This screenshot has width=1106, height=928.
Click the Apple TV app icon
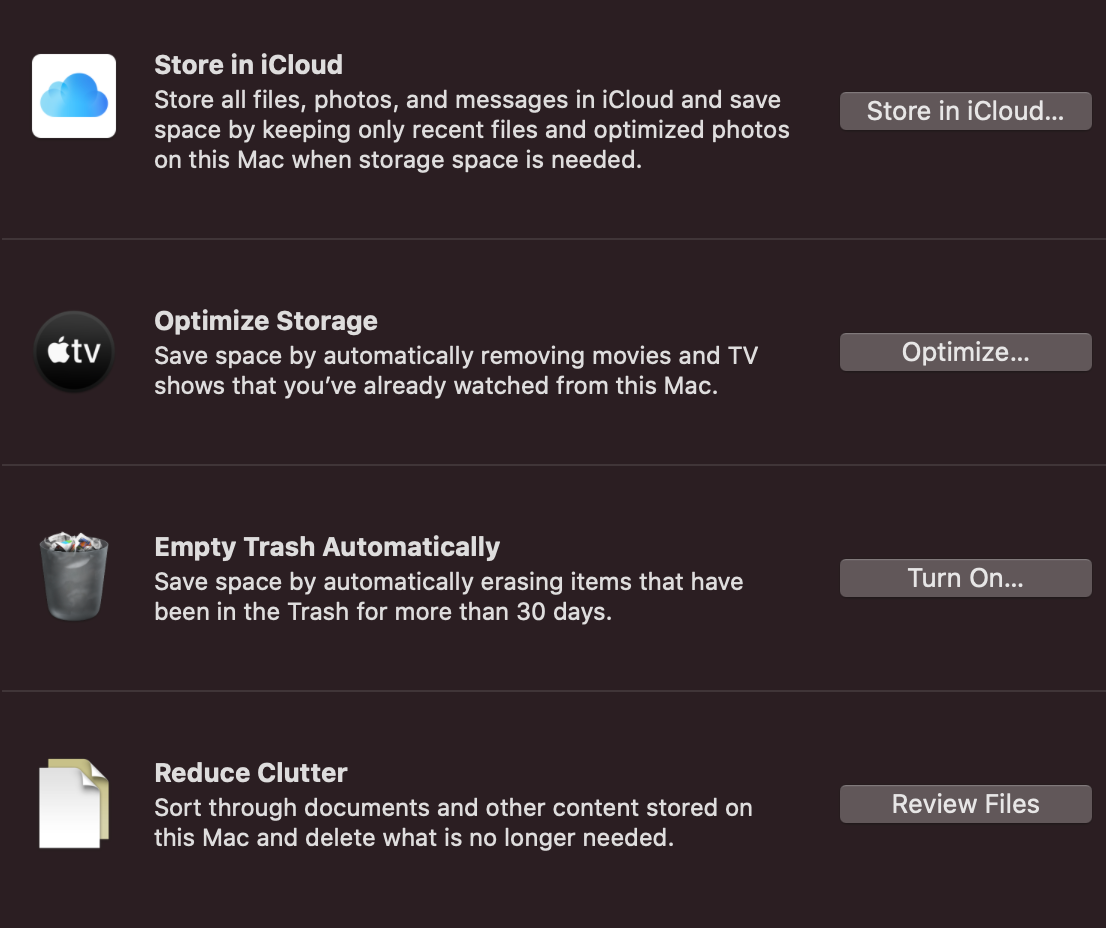pyautogui.click(x=74, y=351)
